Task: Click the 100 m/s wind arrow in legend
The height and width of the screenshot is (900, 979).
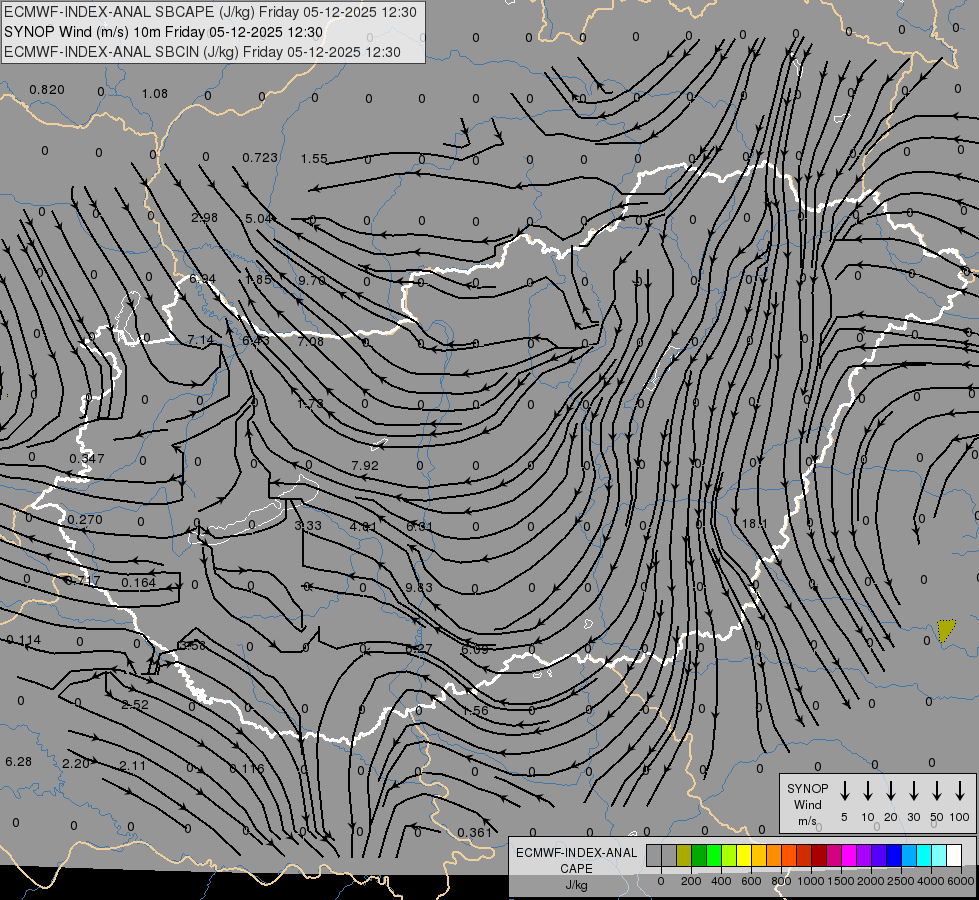Action: tap(960, 791)
